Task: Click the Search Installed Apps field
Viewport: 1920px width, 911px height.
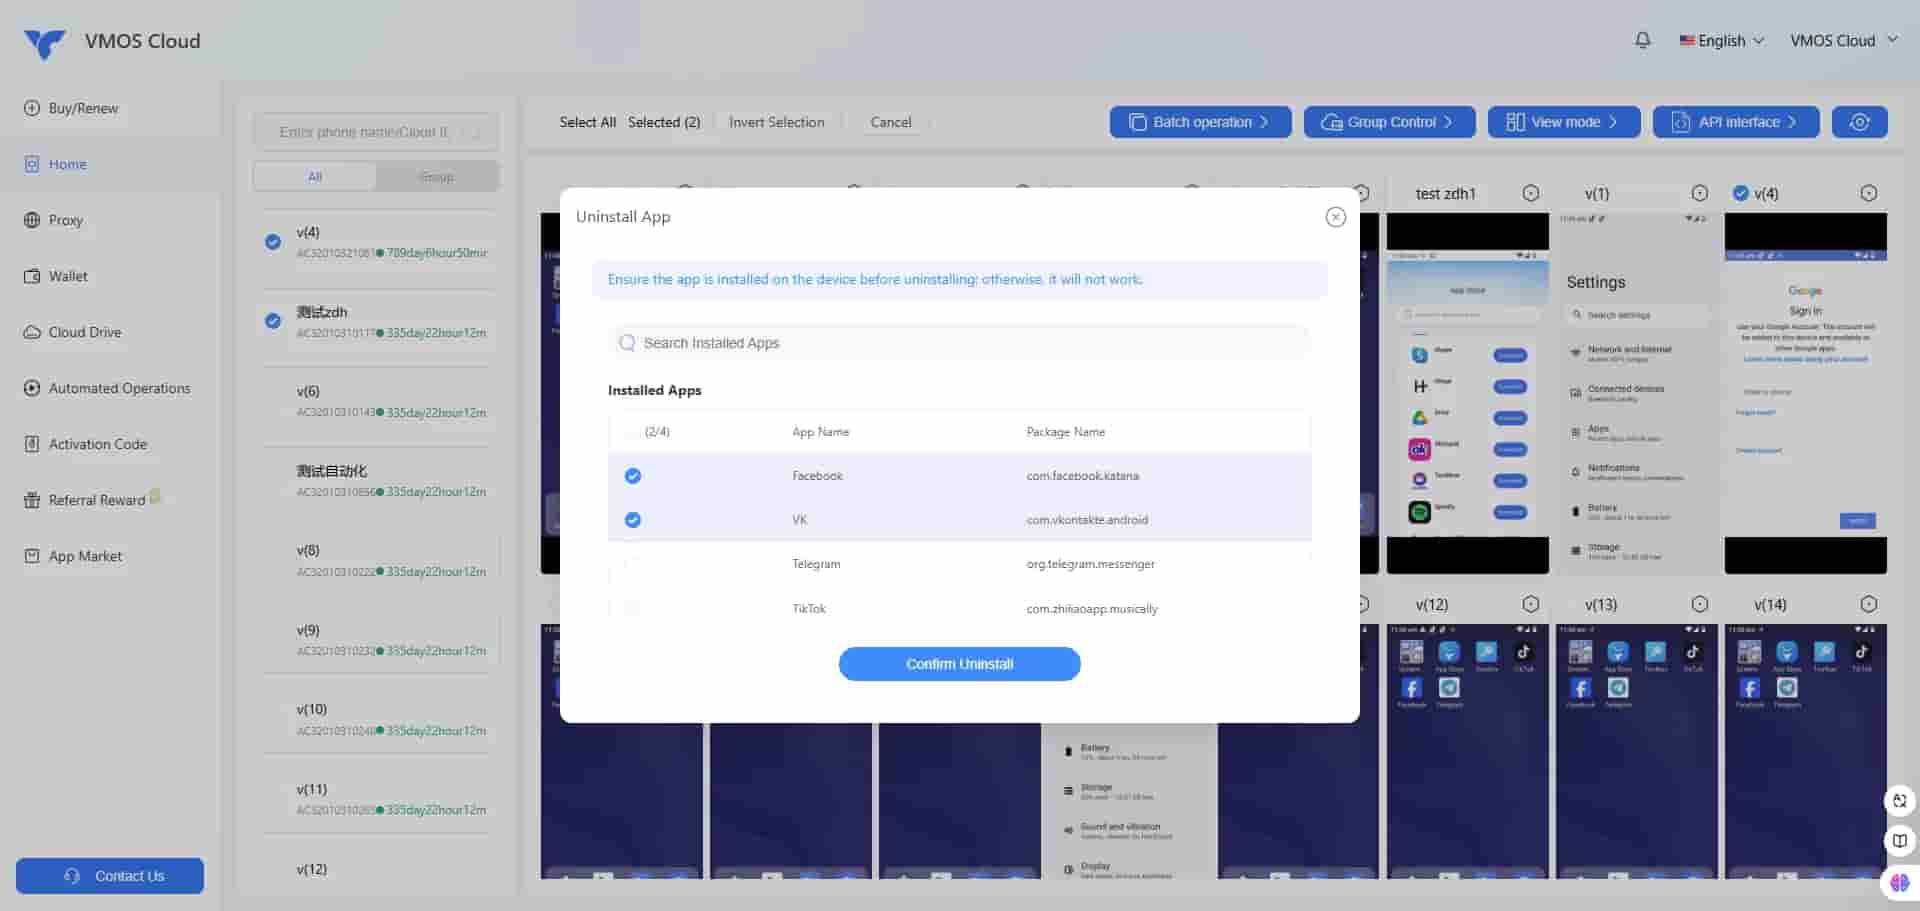Action: tap(960, 343)
